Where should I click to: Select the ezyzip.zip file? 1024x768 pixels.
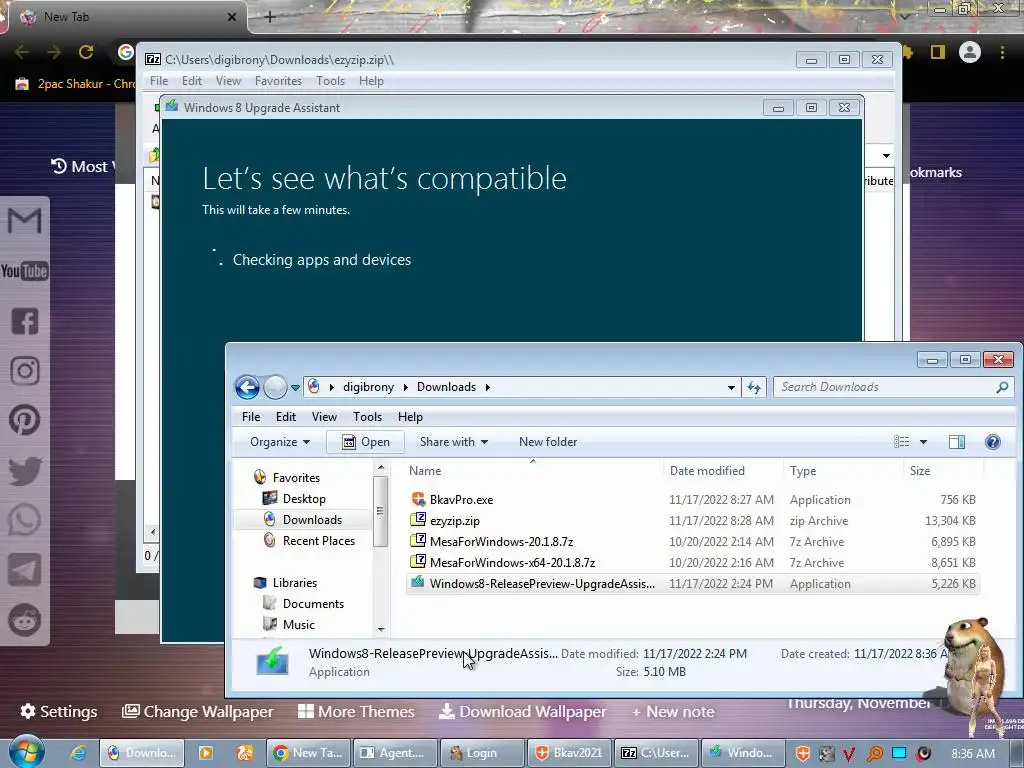pyautogui.click(x=455, y=520)
